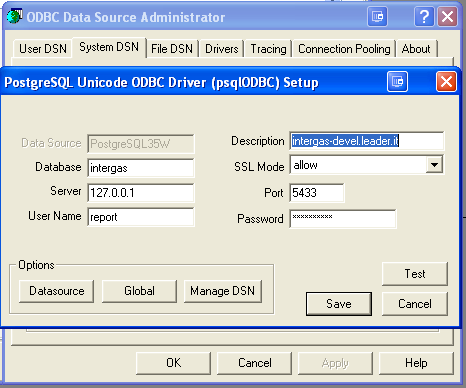The height and width of the screenshot is (388, 466).
Task: Close the psqlODBC Setup dialog
Action: 446,81
